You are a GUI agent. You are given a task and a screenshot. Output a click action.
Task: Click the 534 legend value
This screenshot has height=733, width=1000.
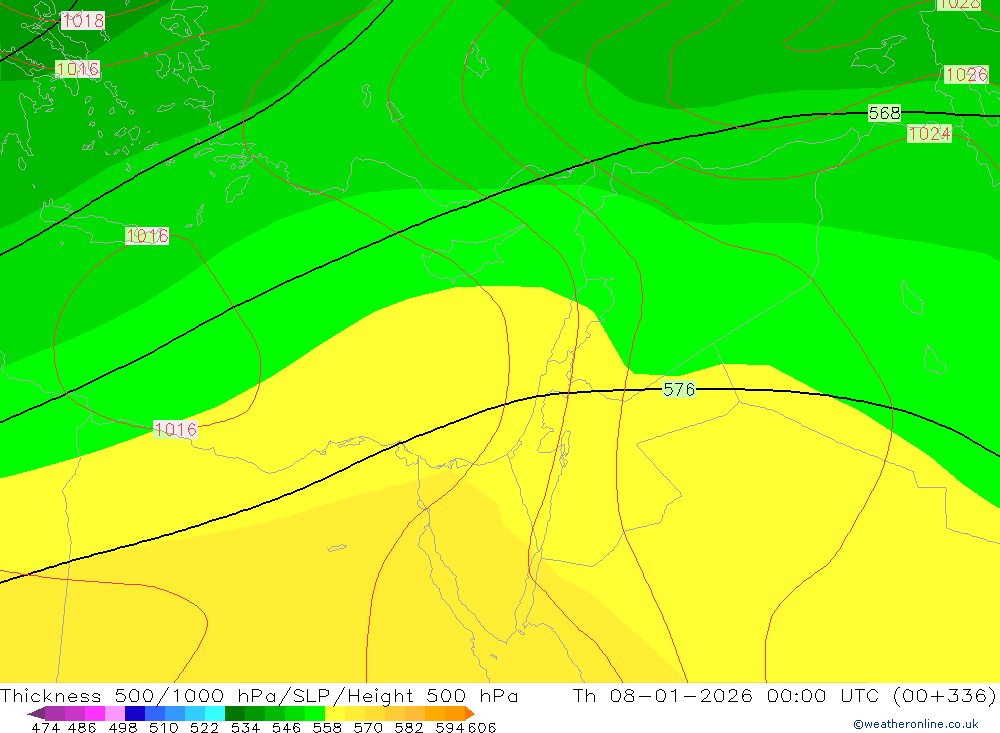click(245, 727)
